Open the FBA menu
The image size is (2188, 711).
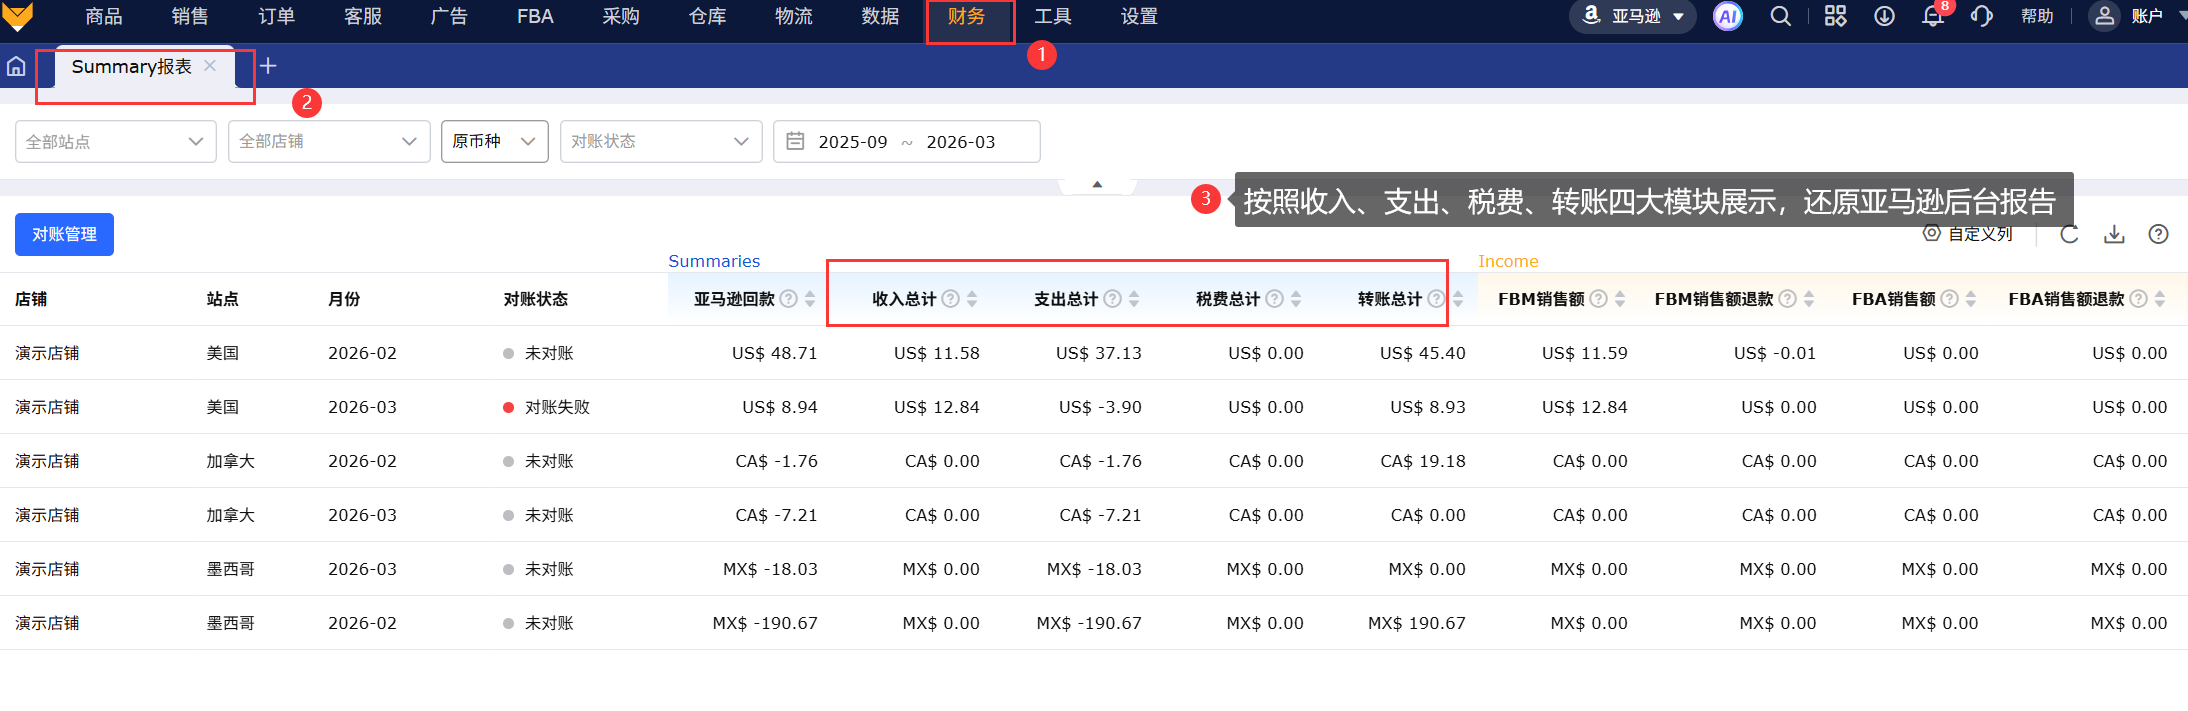(535, 17)
